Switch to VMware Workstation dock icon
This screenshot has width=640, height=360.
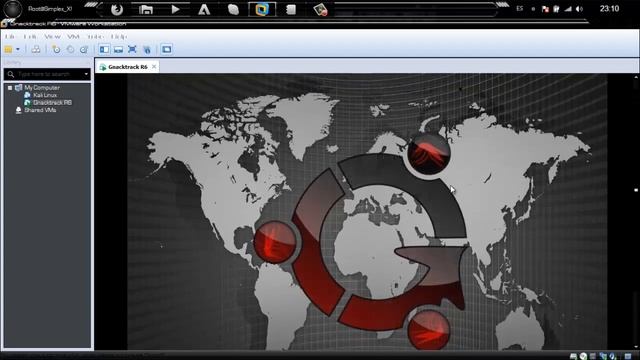(262, 9)
